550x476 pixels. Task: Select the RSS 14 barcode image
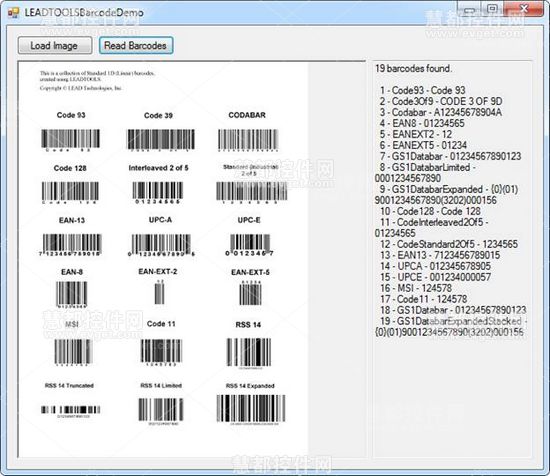tap(249, 354)
